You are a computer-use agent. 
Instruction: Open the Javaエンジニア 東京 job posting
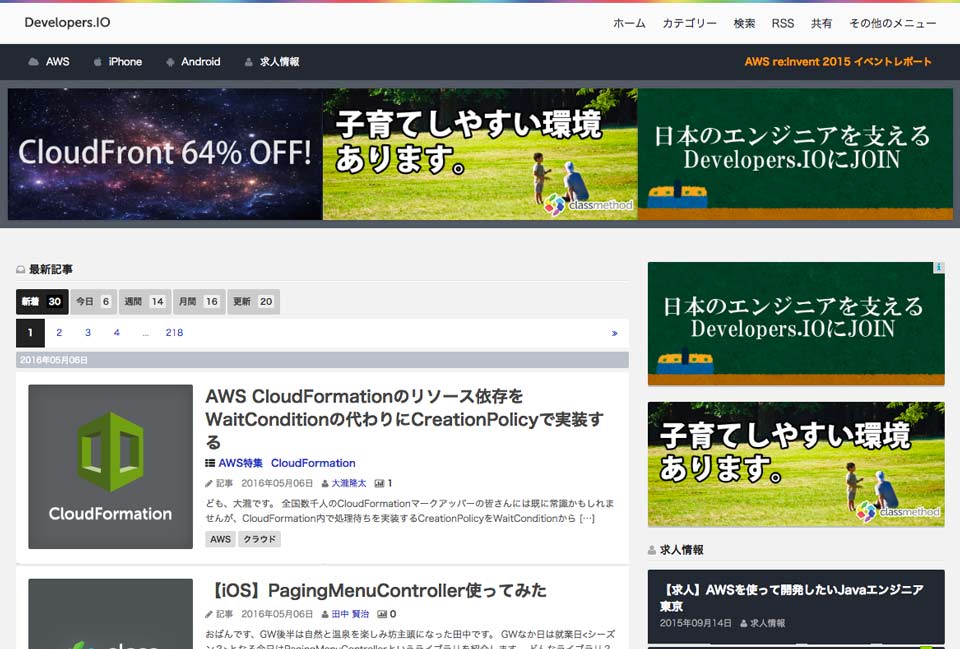[x=791, y=598]
